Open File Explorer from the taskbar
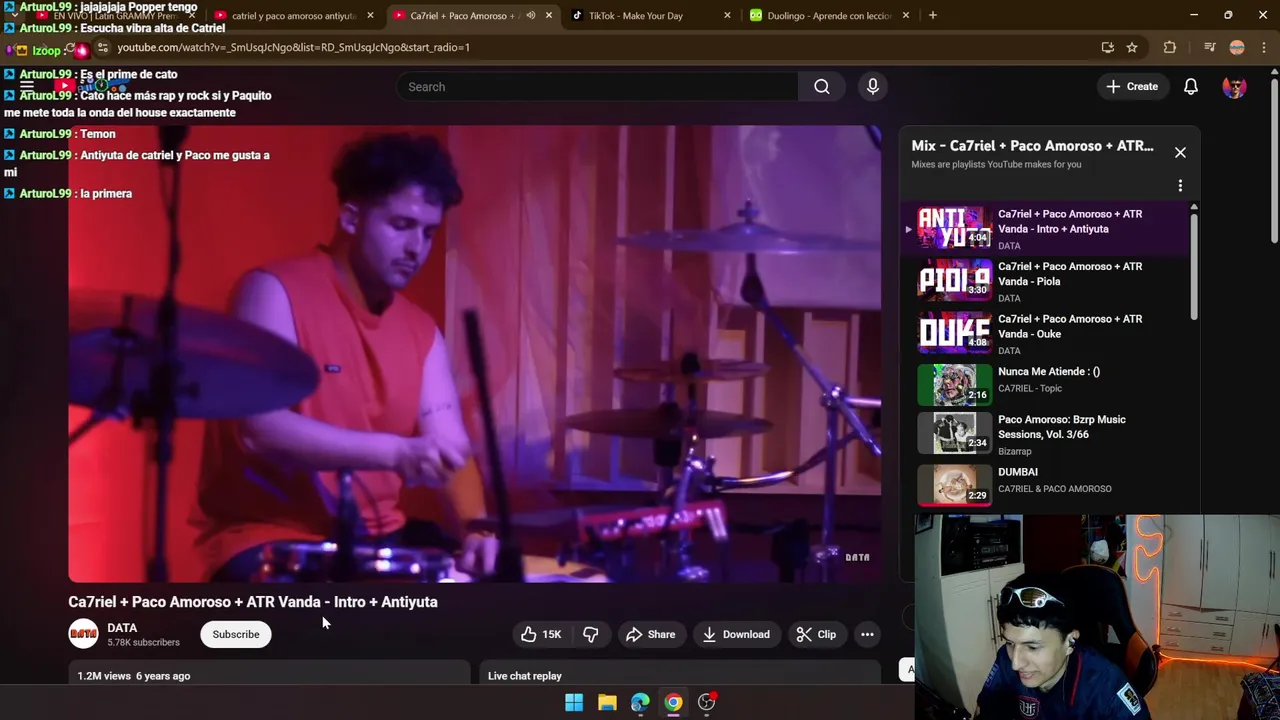 tap(607, 702)
